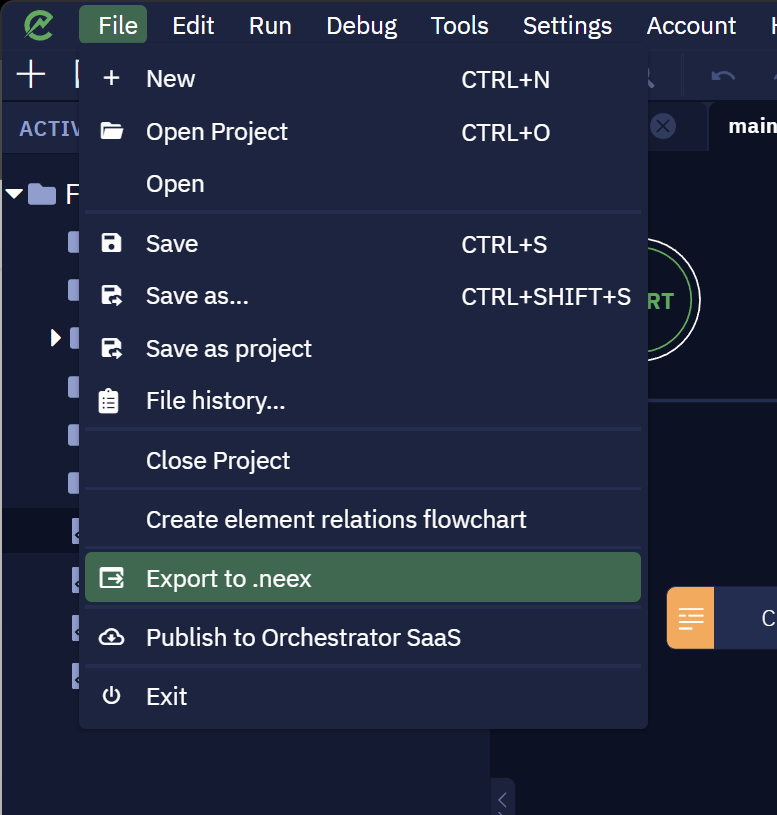Click the plus icon in the toolbar
Viewport: 777px width, 815px height.
(x=31, y=74)
